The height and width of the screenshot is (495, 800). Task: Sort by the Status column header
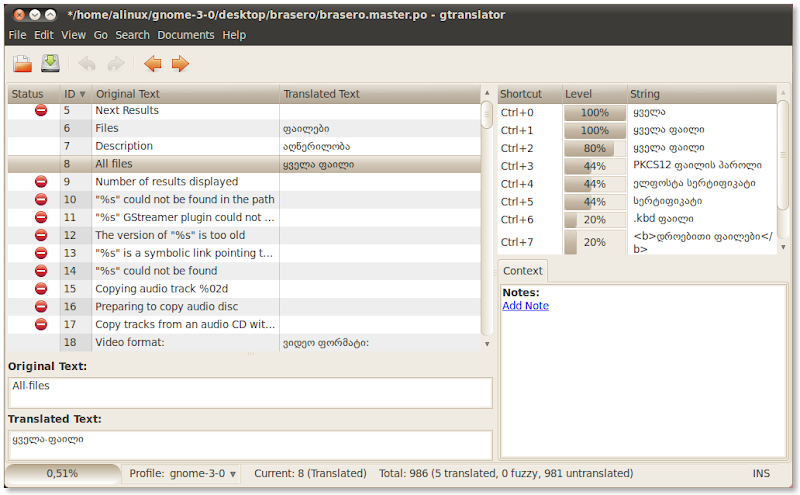[x=34, y=94]
